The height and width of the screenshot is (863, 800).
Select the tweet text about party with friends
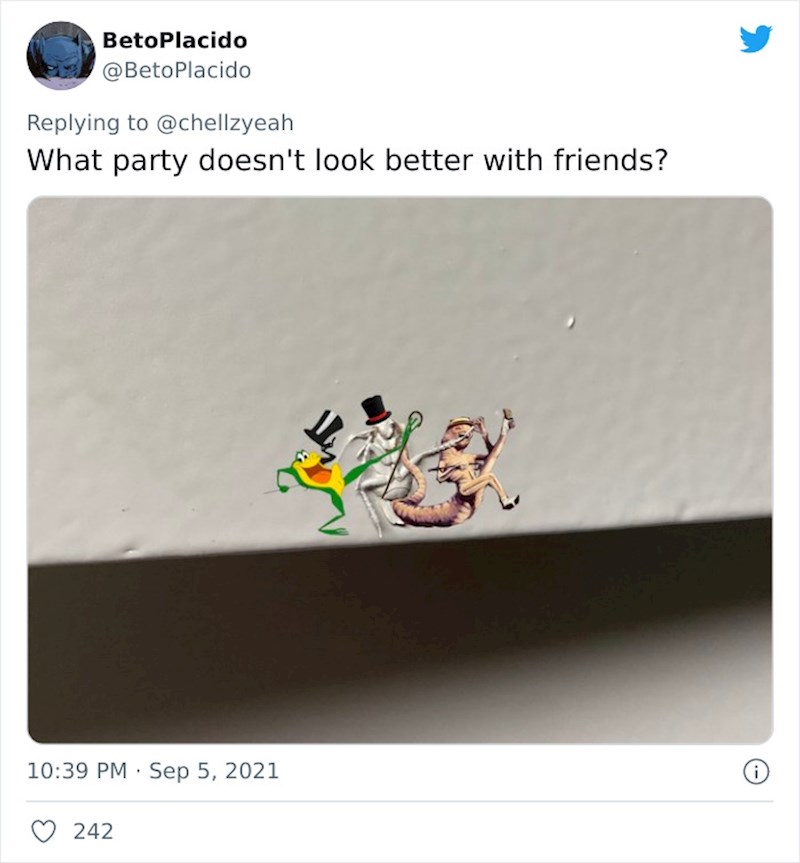[346, 160]
